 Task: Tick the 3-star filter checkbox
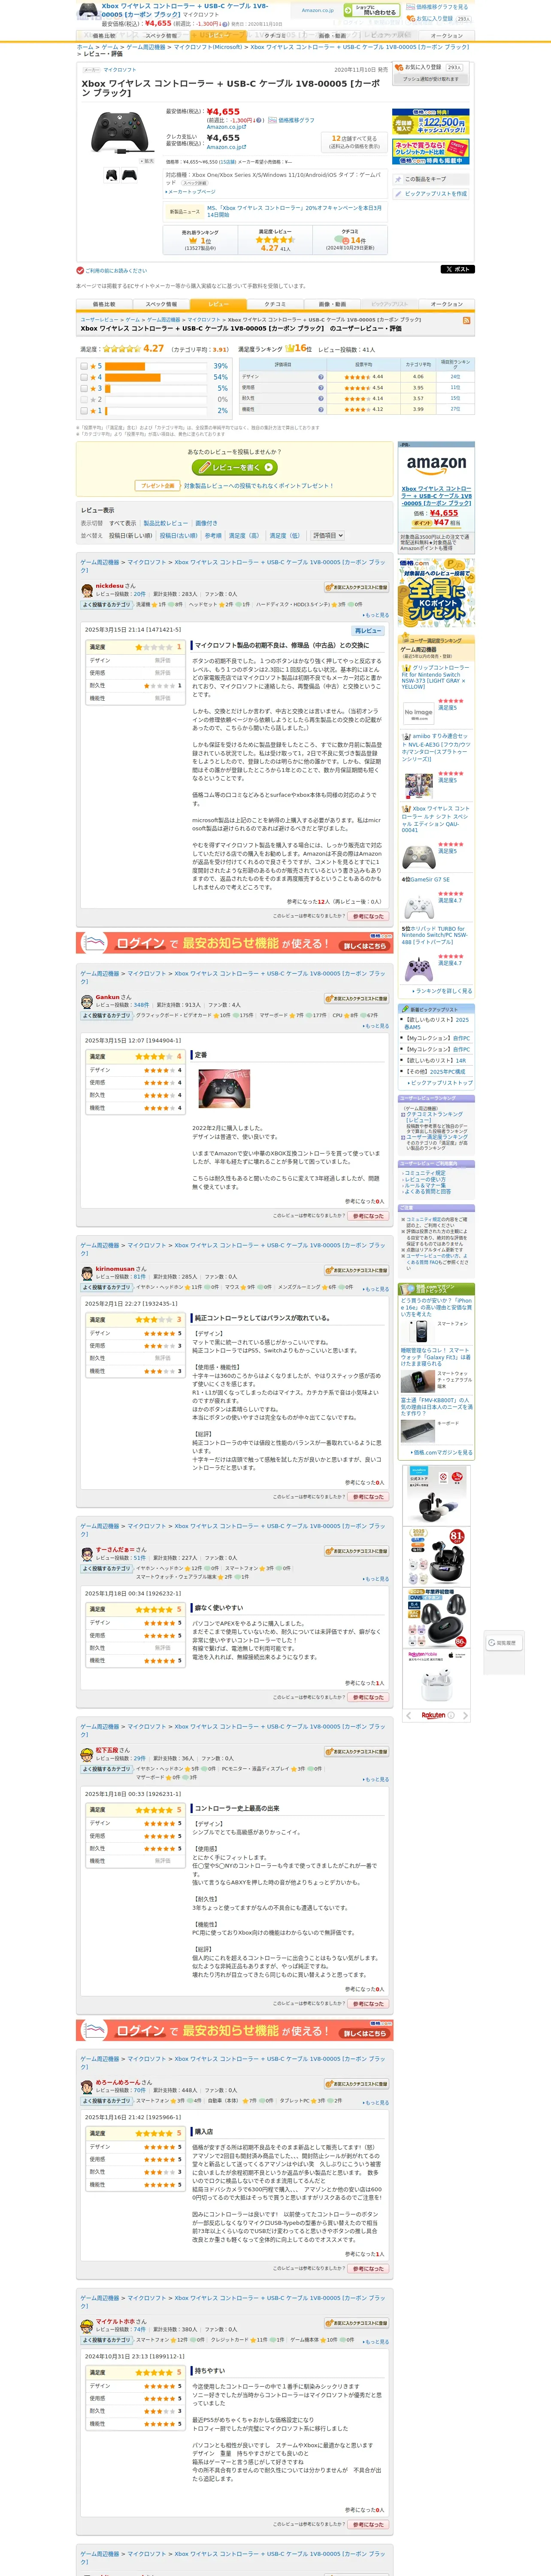click(x=84, y=389)
